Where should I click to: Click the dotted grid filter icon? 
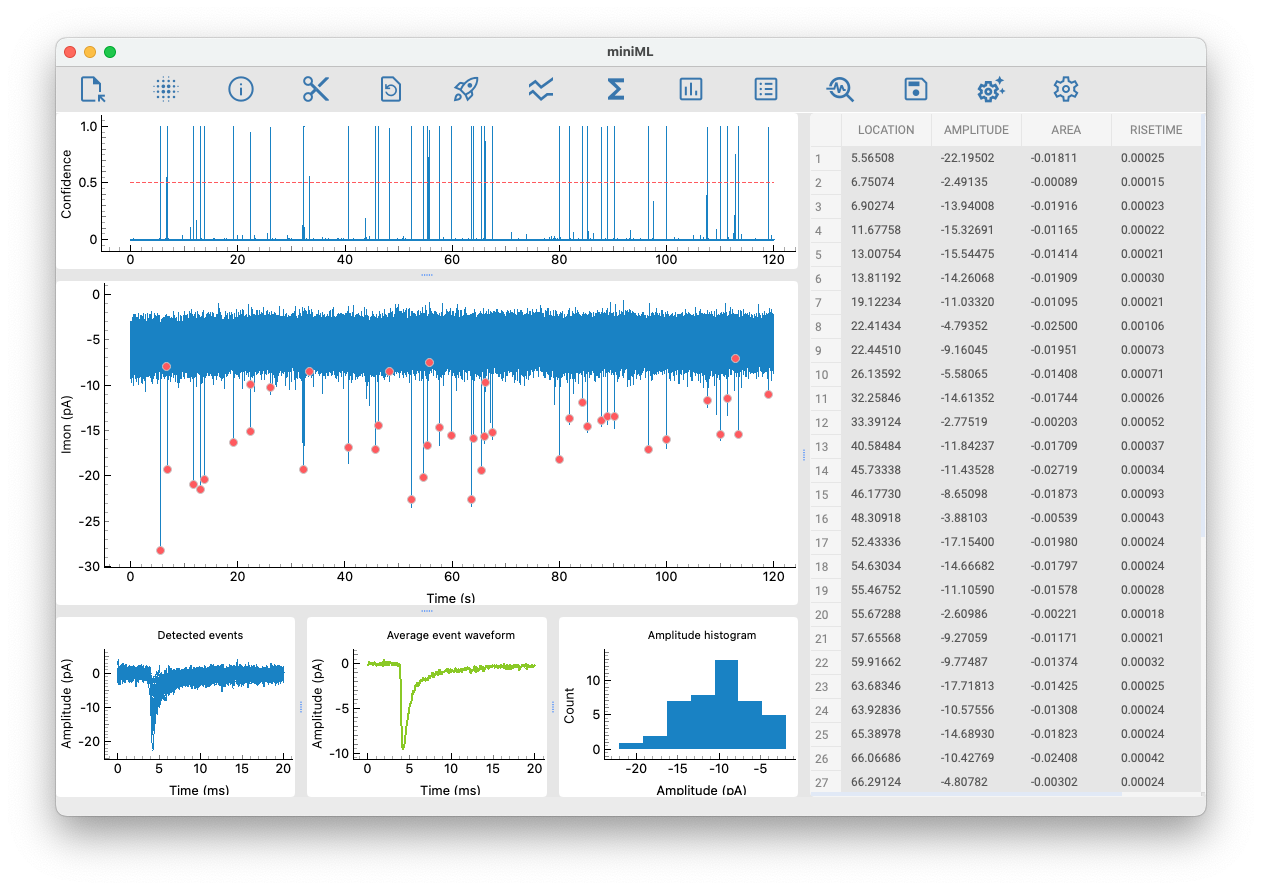(x=166, y=89)
